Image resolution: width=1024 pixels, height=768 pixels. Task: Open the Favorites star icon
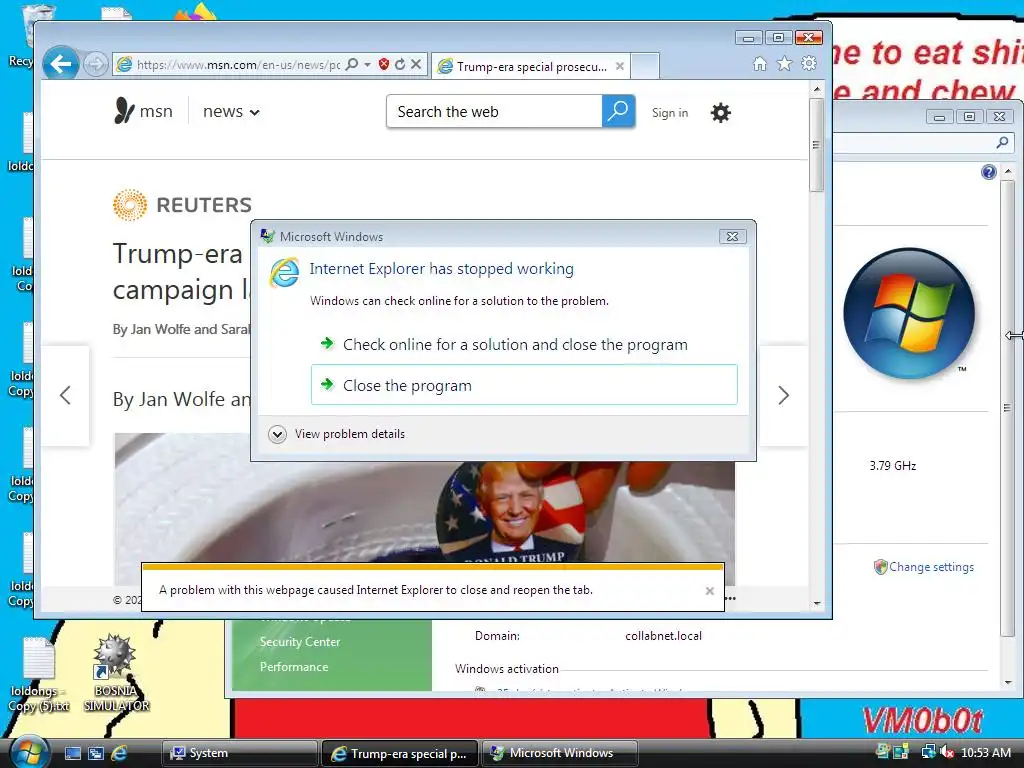pos(784,63)
